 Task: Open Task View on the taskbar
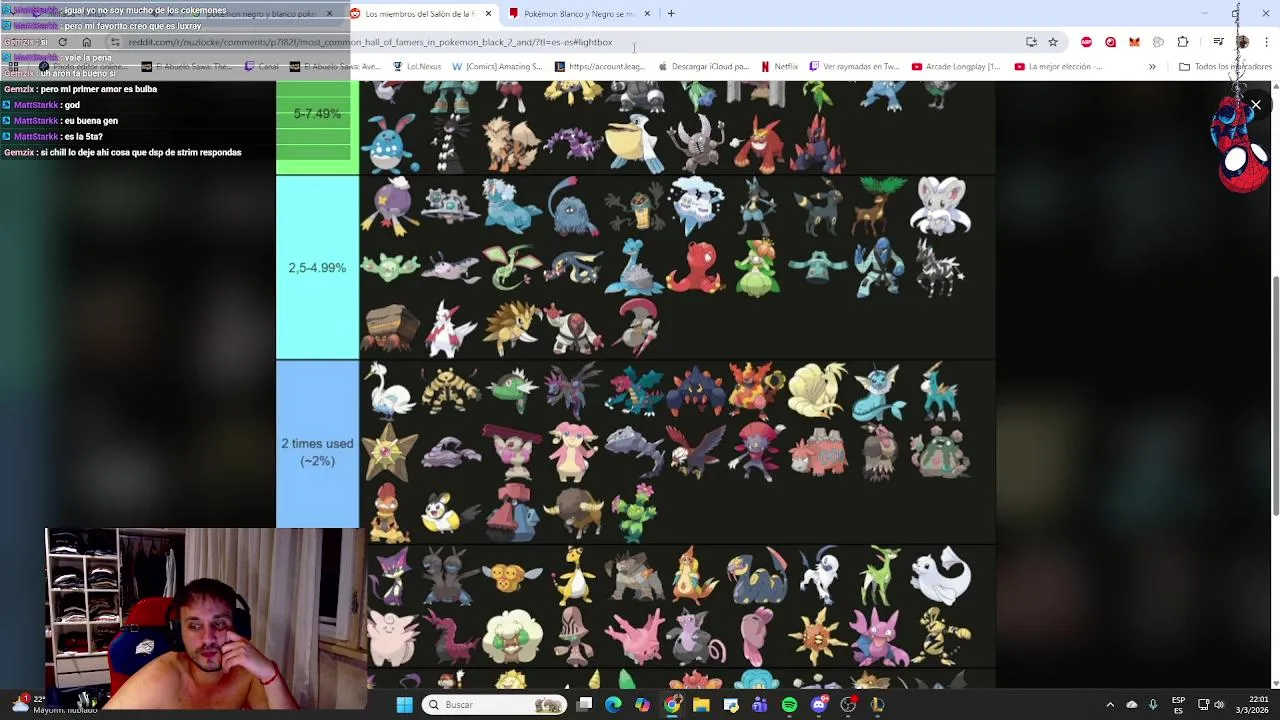click(585, 705)
